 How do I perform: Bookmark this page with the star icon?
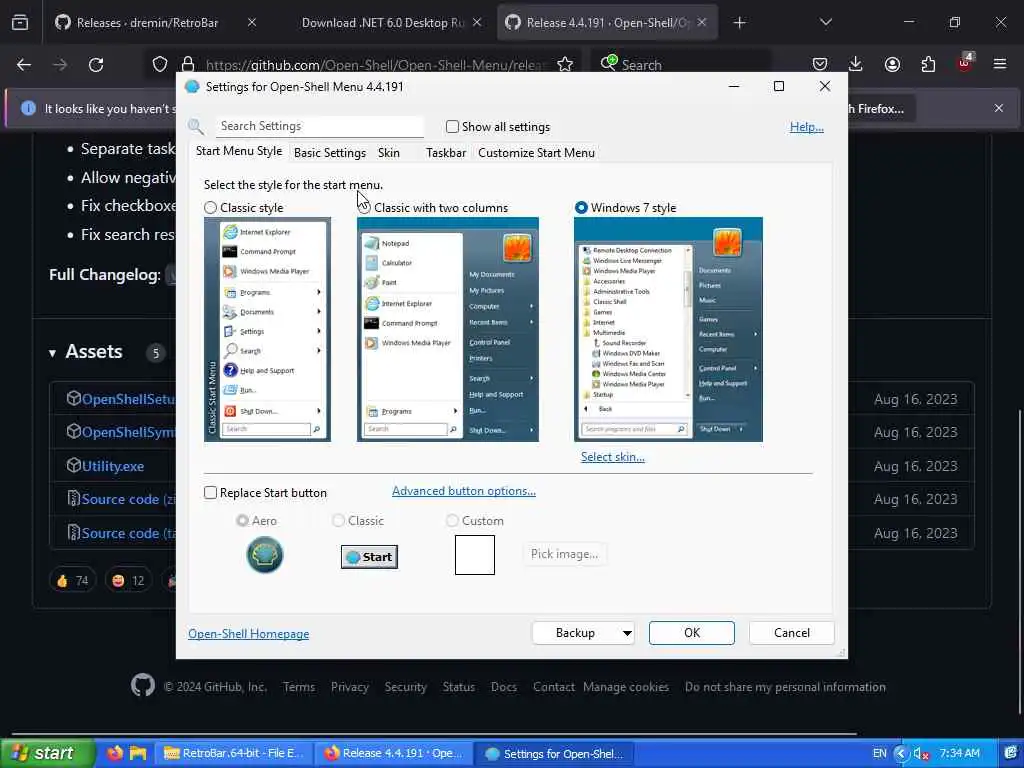click(565, 65)
